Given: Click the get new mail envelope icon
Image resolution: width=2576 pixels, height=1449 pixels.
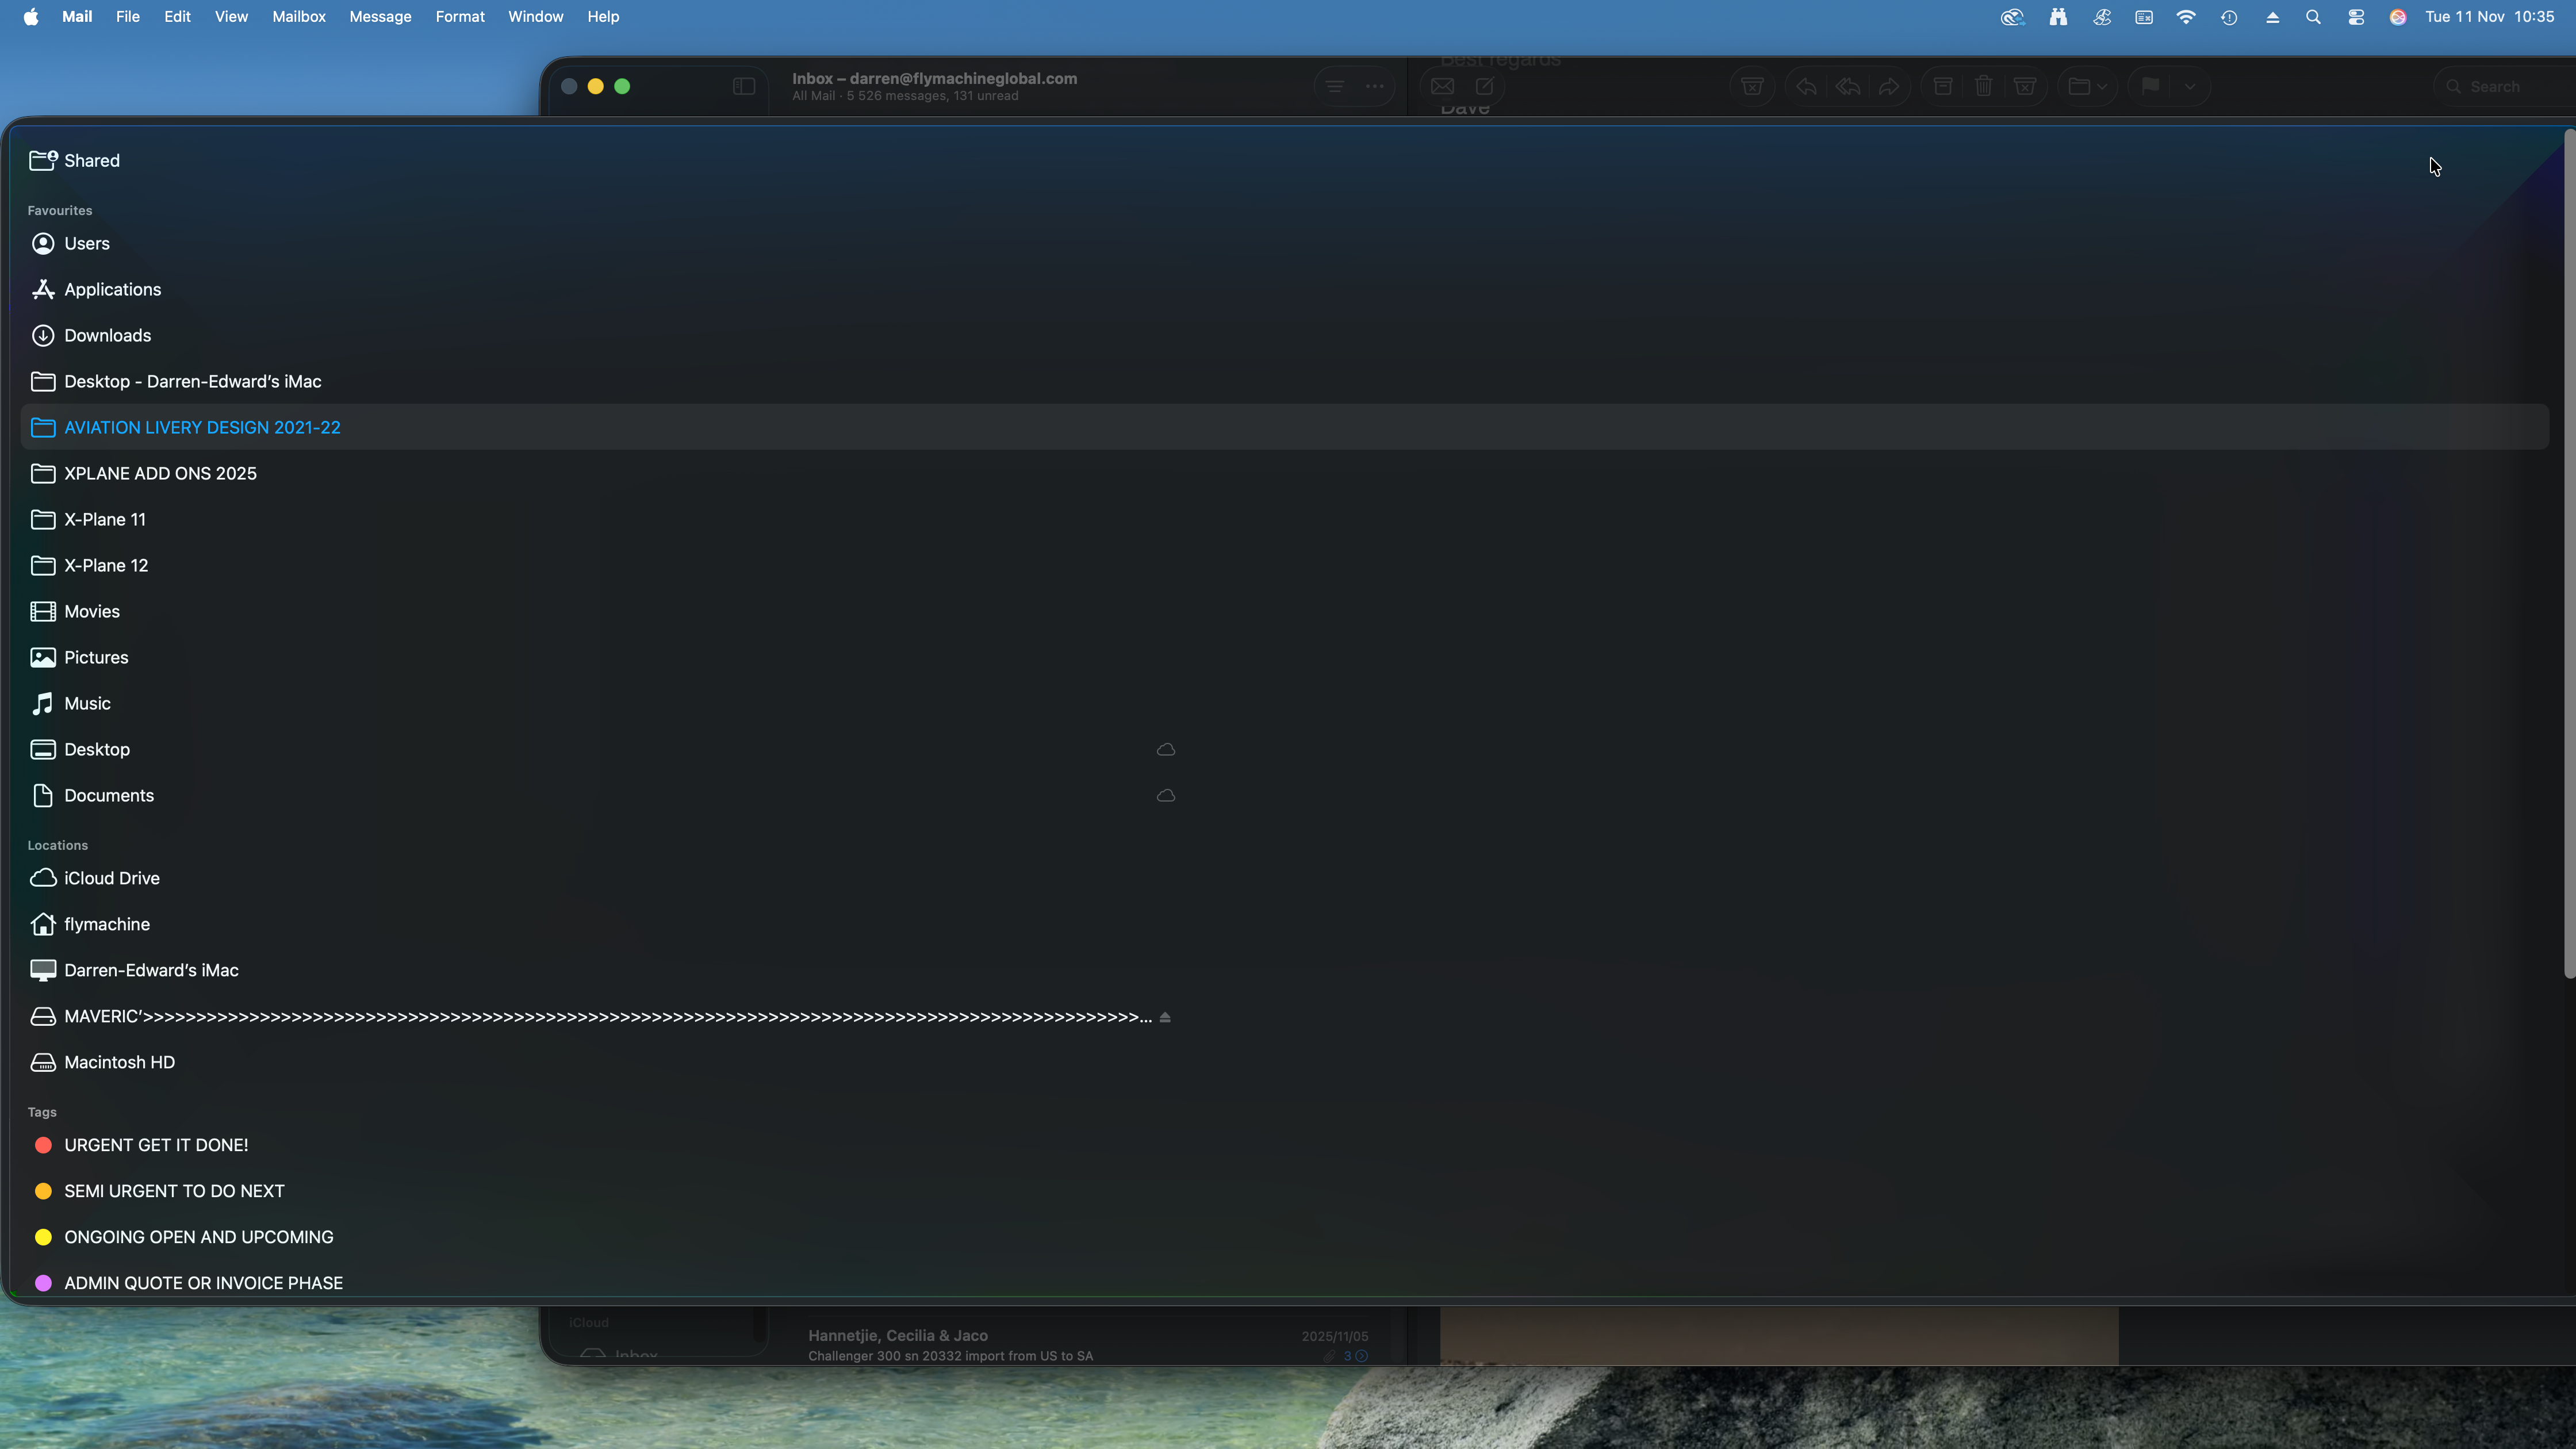Looking at the screenshot, I should click(1442, 87).
